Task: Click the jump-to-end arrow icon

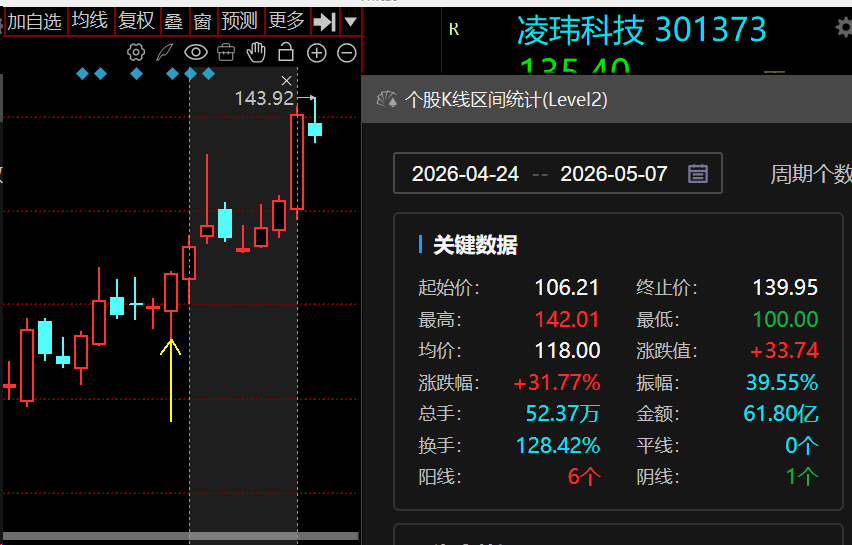Action: point(325,22)
